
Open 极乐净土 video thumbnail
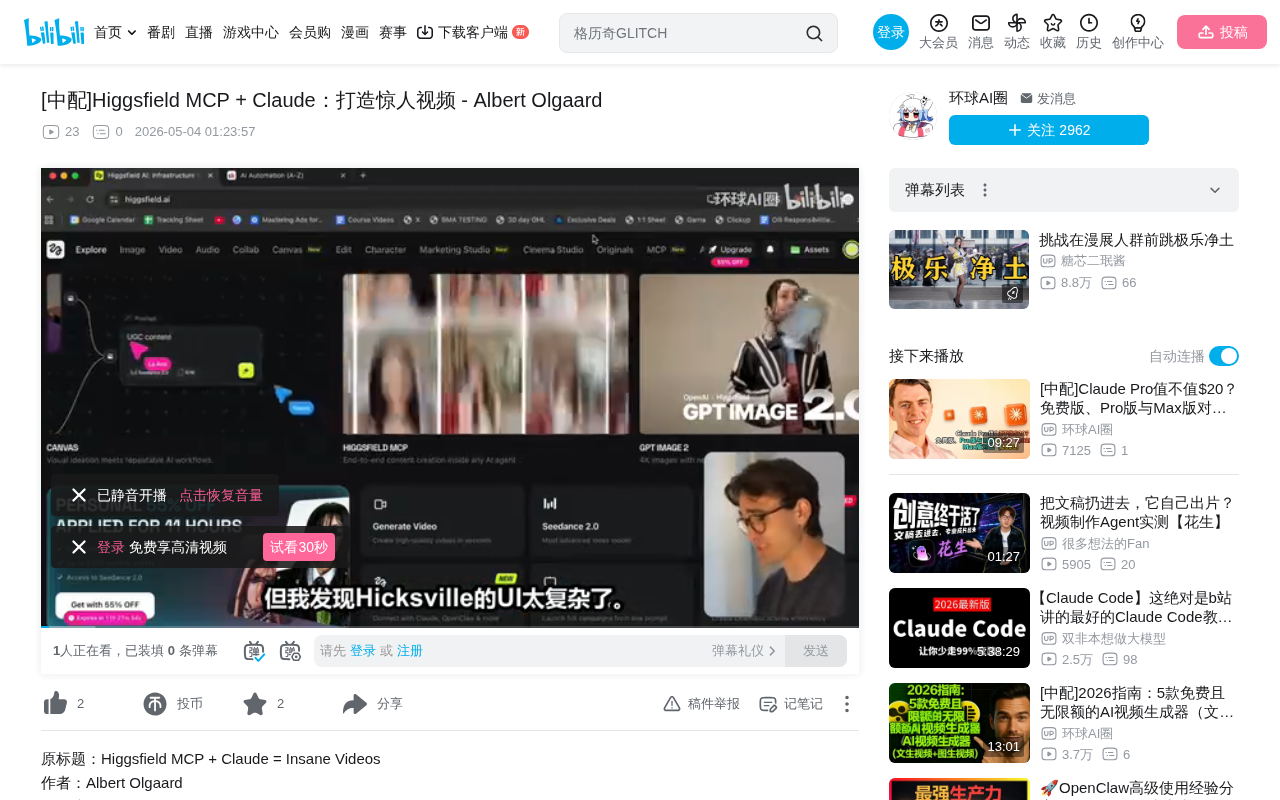click(x=959, y=269)
